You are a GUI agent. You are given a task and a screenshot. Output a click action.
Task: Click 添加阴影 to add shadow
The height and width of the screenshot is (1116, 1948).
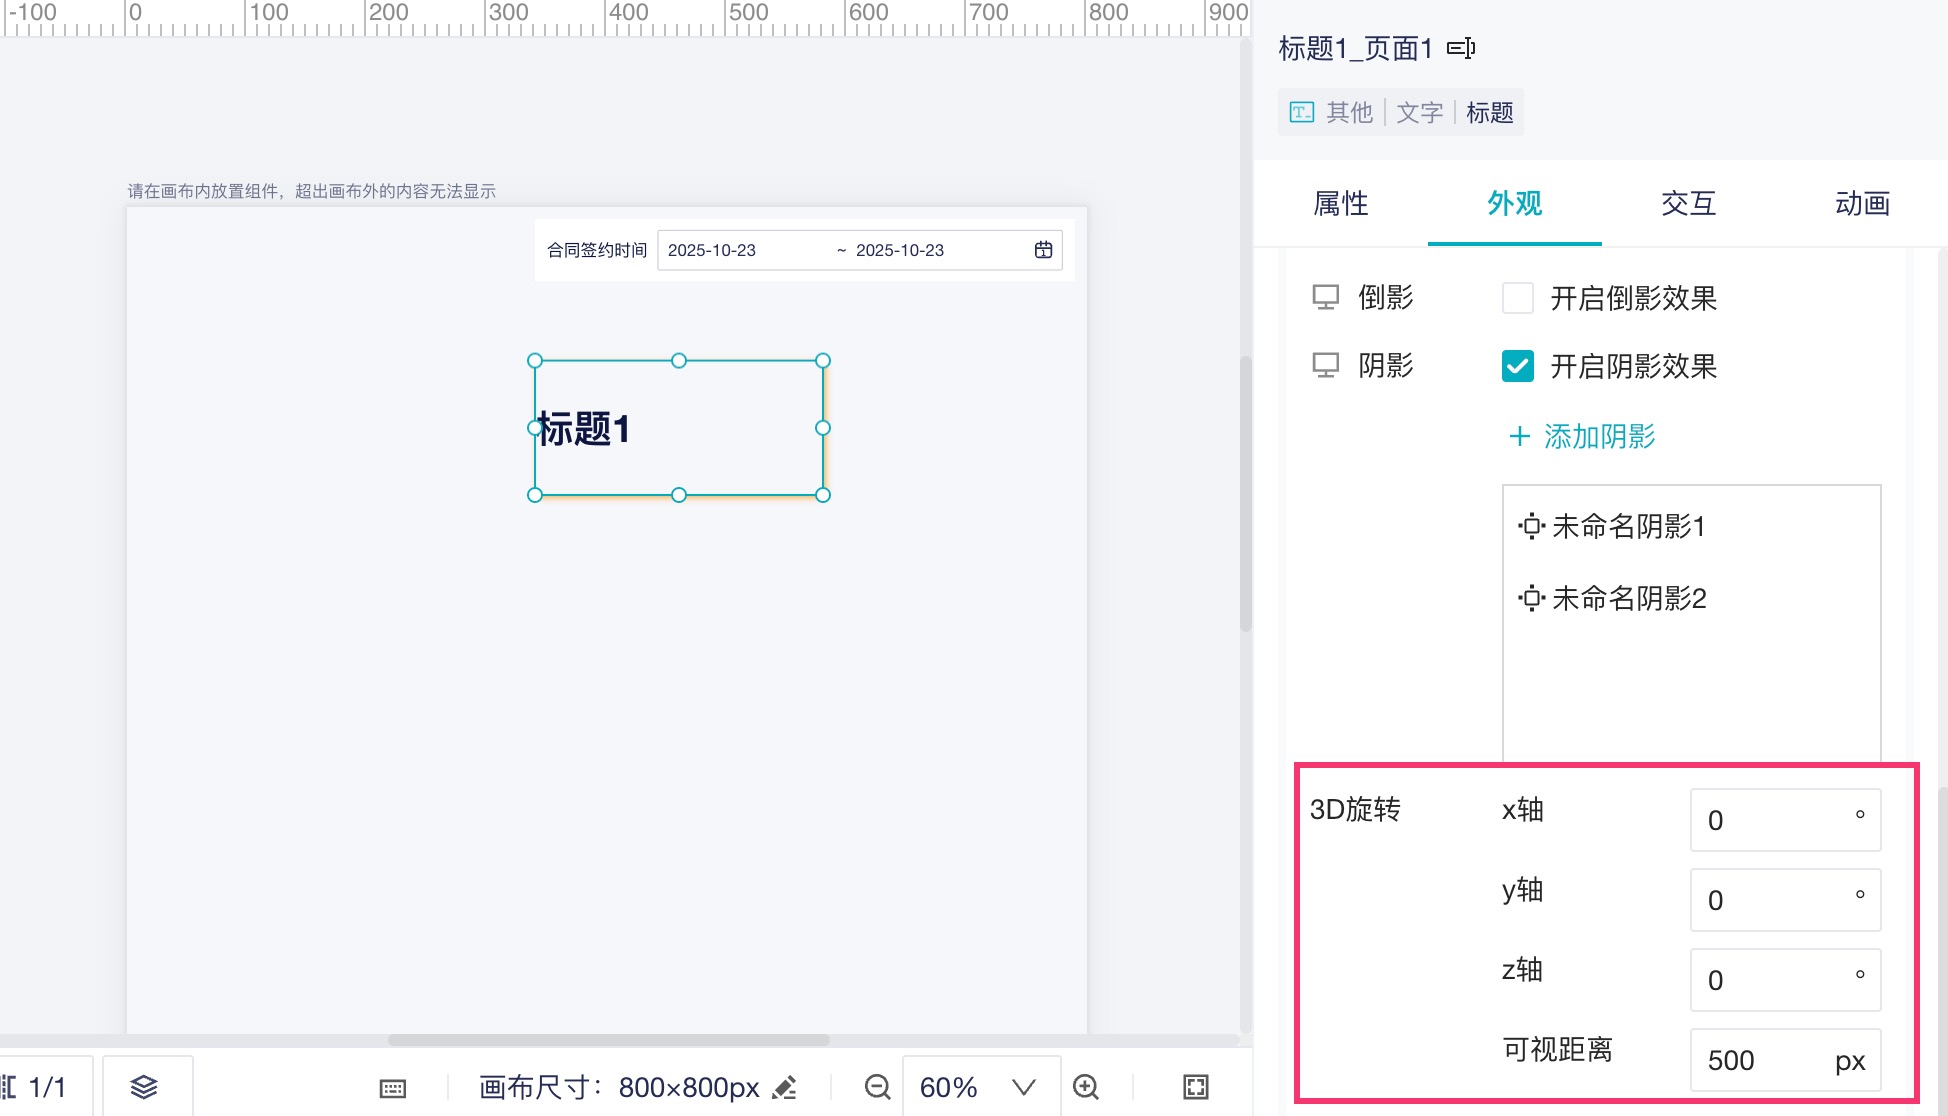point(1582,436)
